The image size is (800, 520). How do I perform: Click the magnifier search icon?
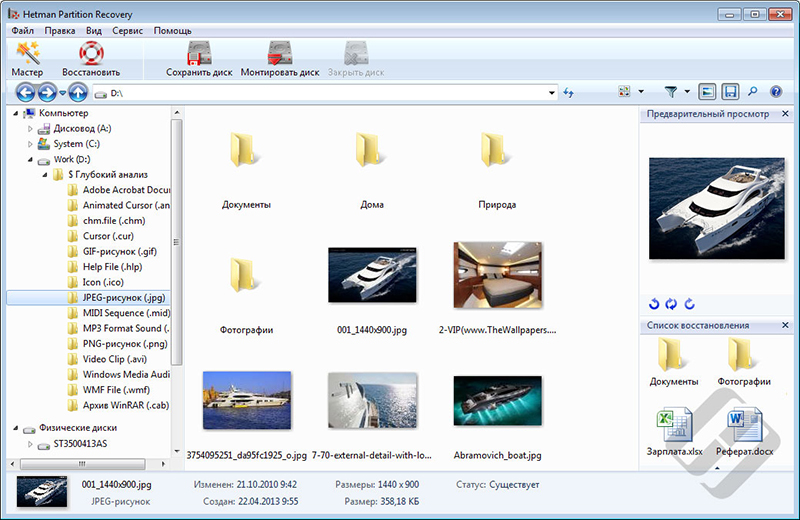[752, 92]
